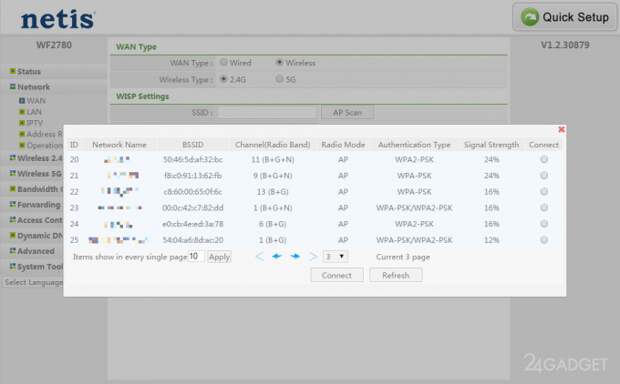Open the Operation Mode submenu item
Screen dimensions: 620x384
(x=41, y=146)
